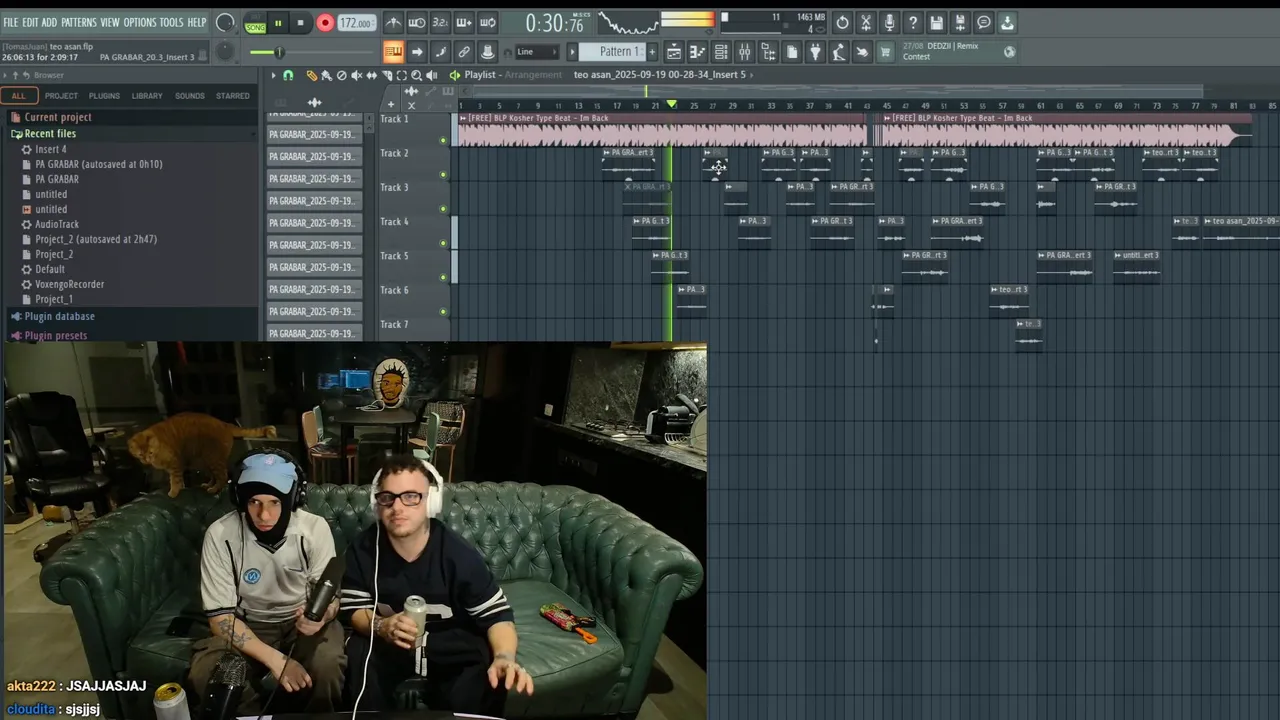
Task: Click the render as audio icon
Action: [x=960, y=22]
